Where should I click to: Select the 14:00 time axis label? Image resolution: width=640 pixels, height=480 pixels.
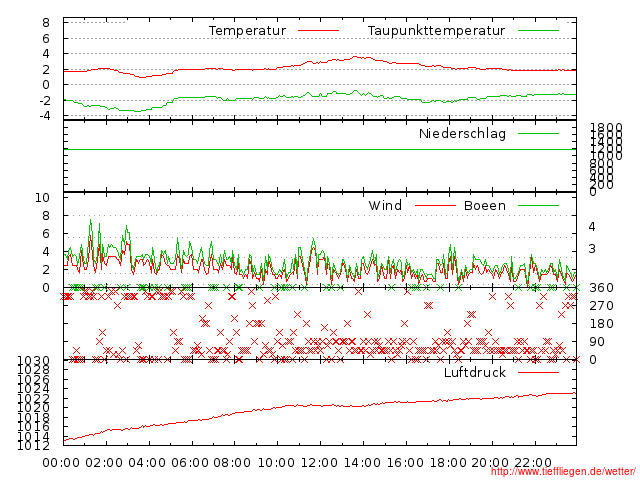click(362, 463)
